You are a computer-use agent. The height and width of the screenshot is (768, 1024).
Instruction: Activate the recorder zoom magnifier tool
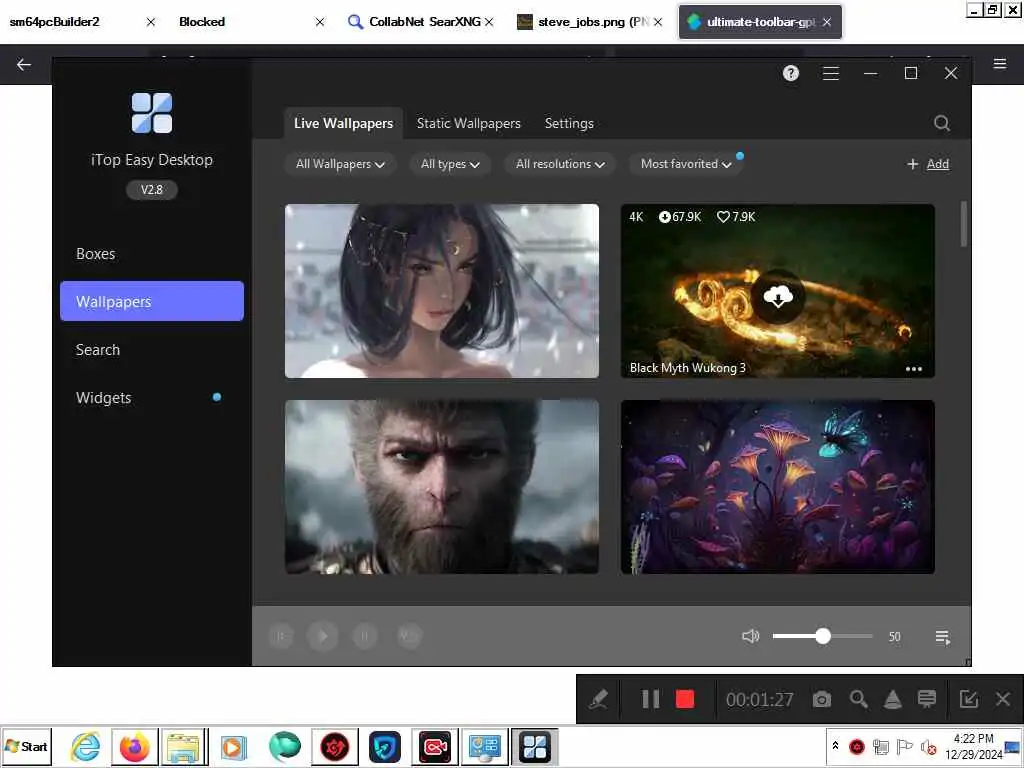[x=858, y=699]
